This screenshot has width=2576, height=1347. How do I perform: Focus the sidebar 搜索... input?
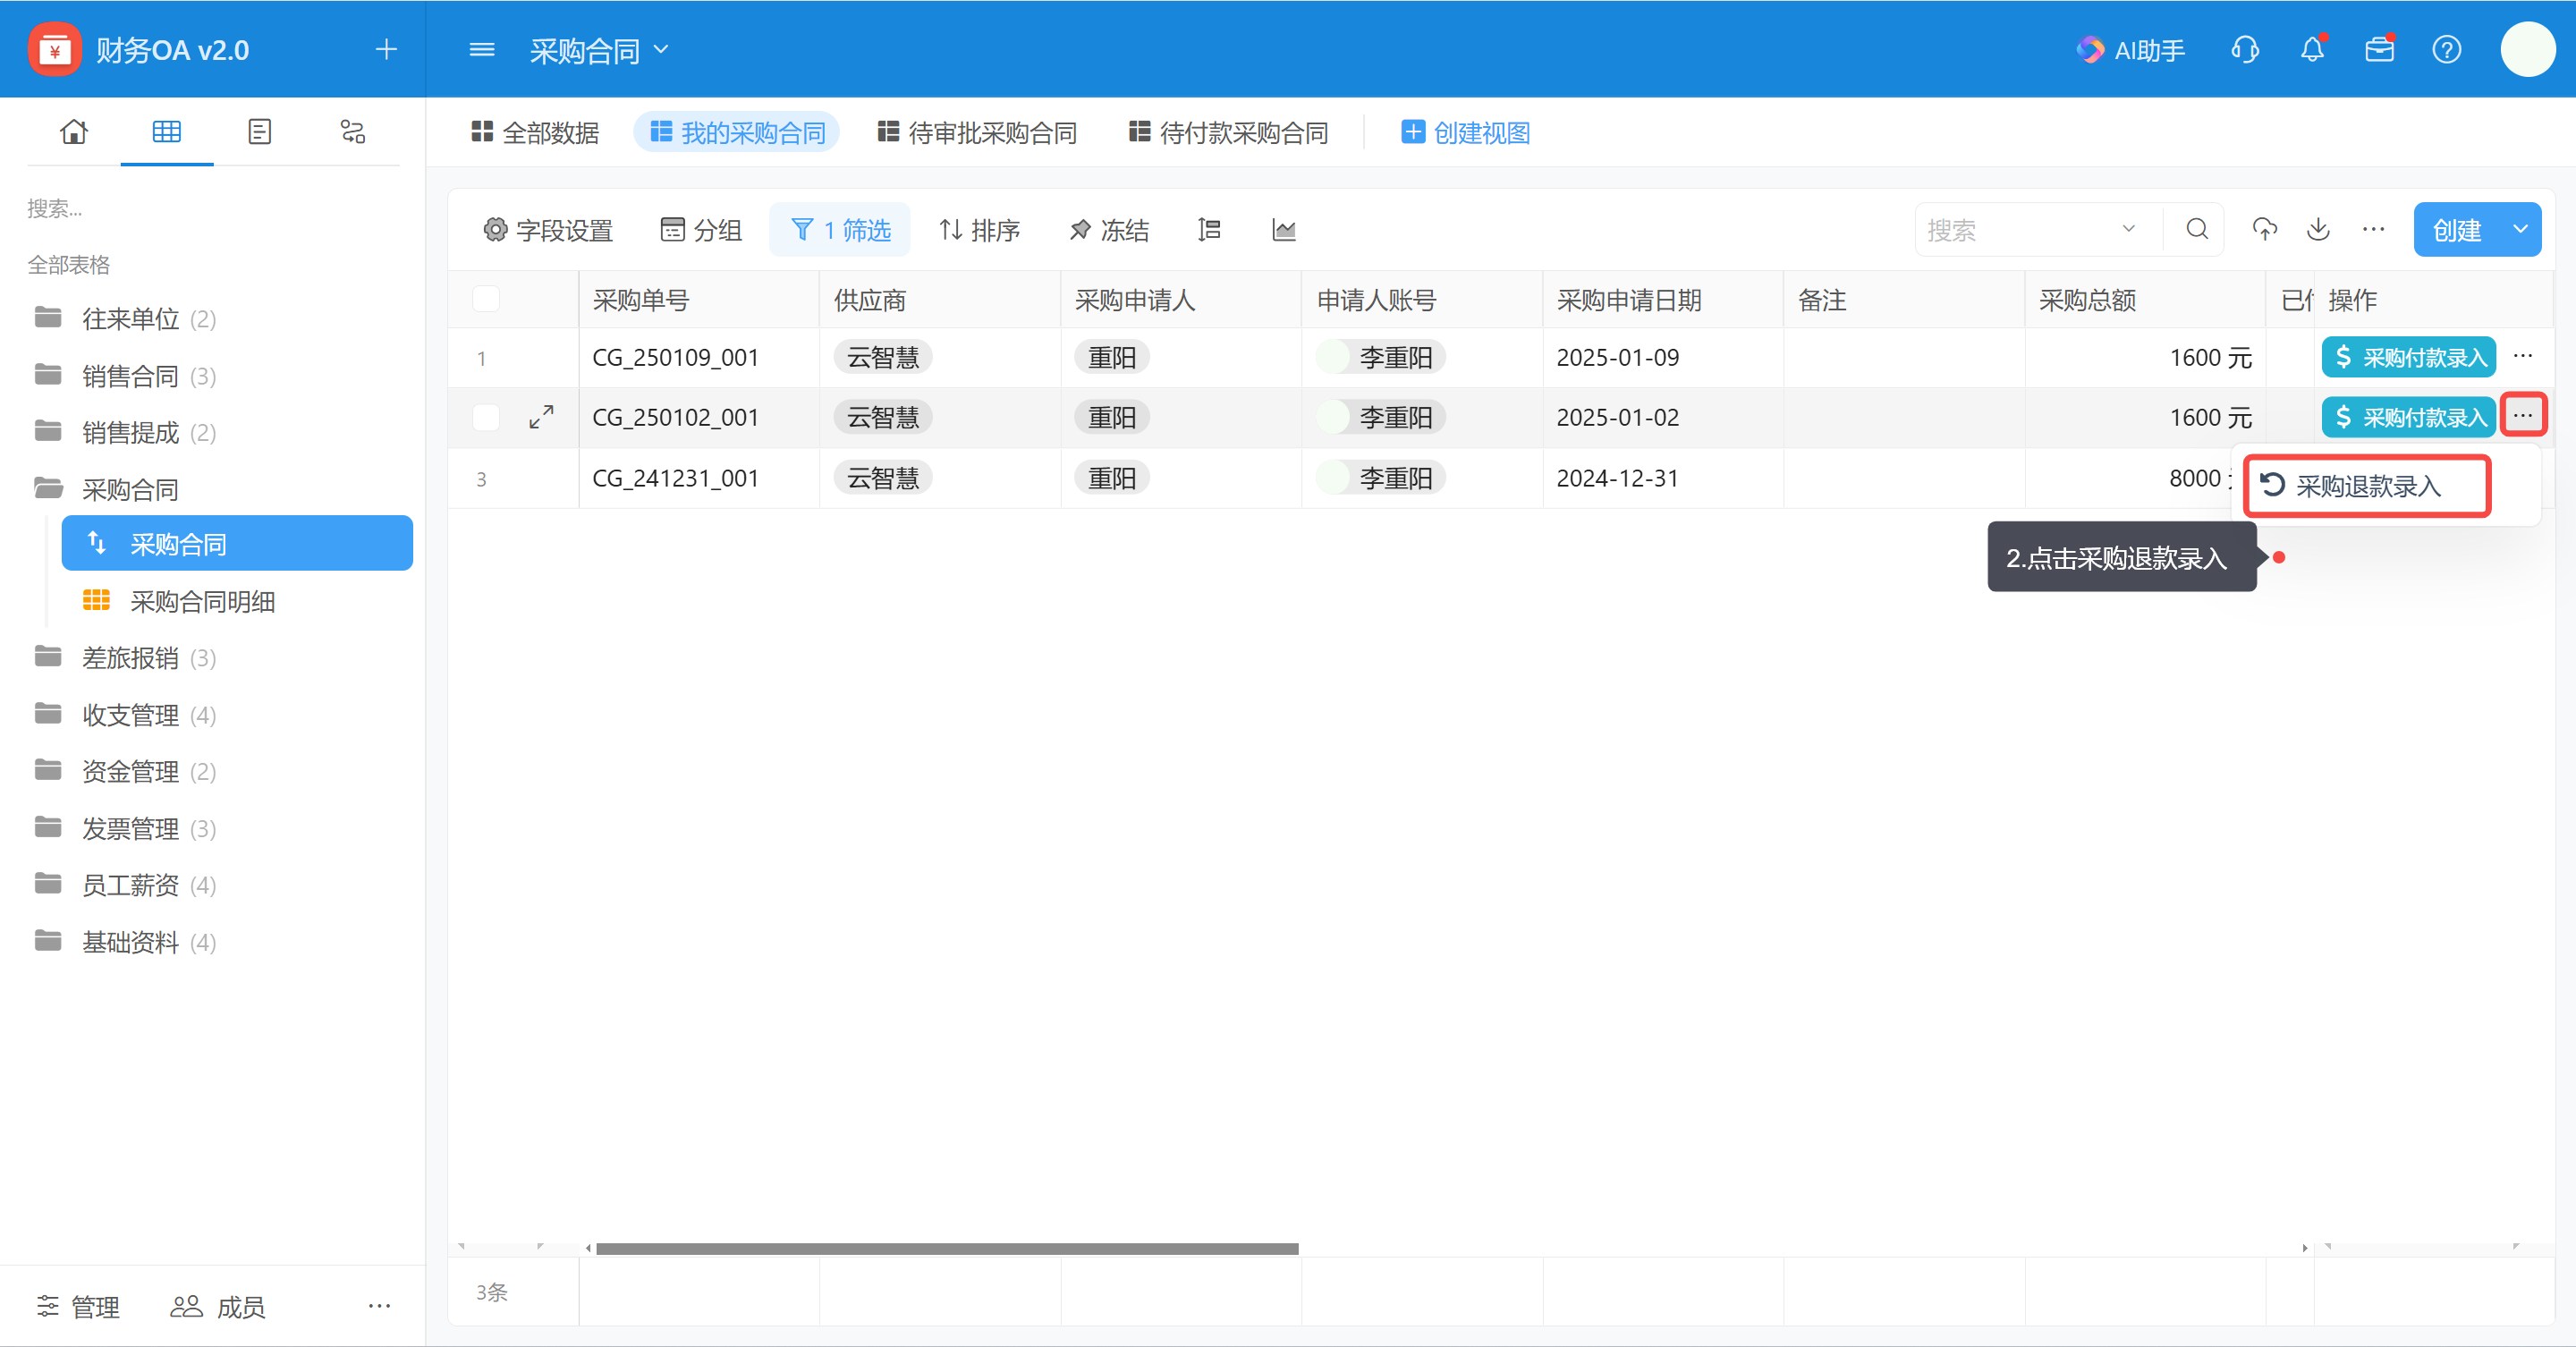click(x=210, y=208)
